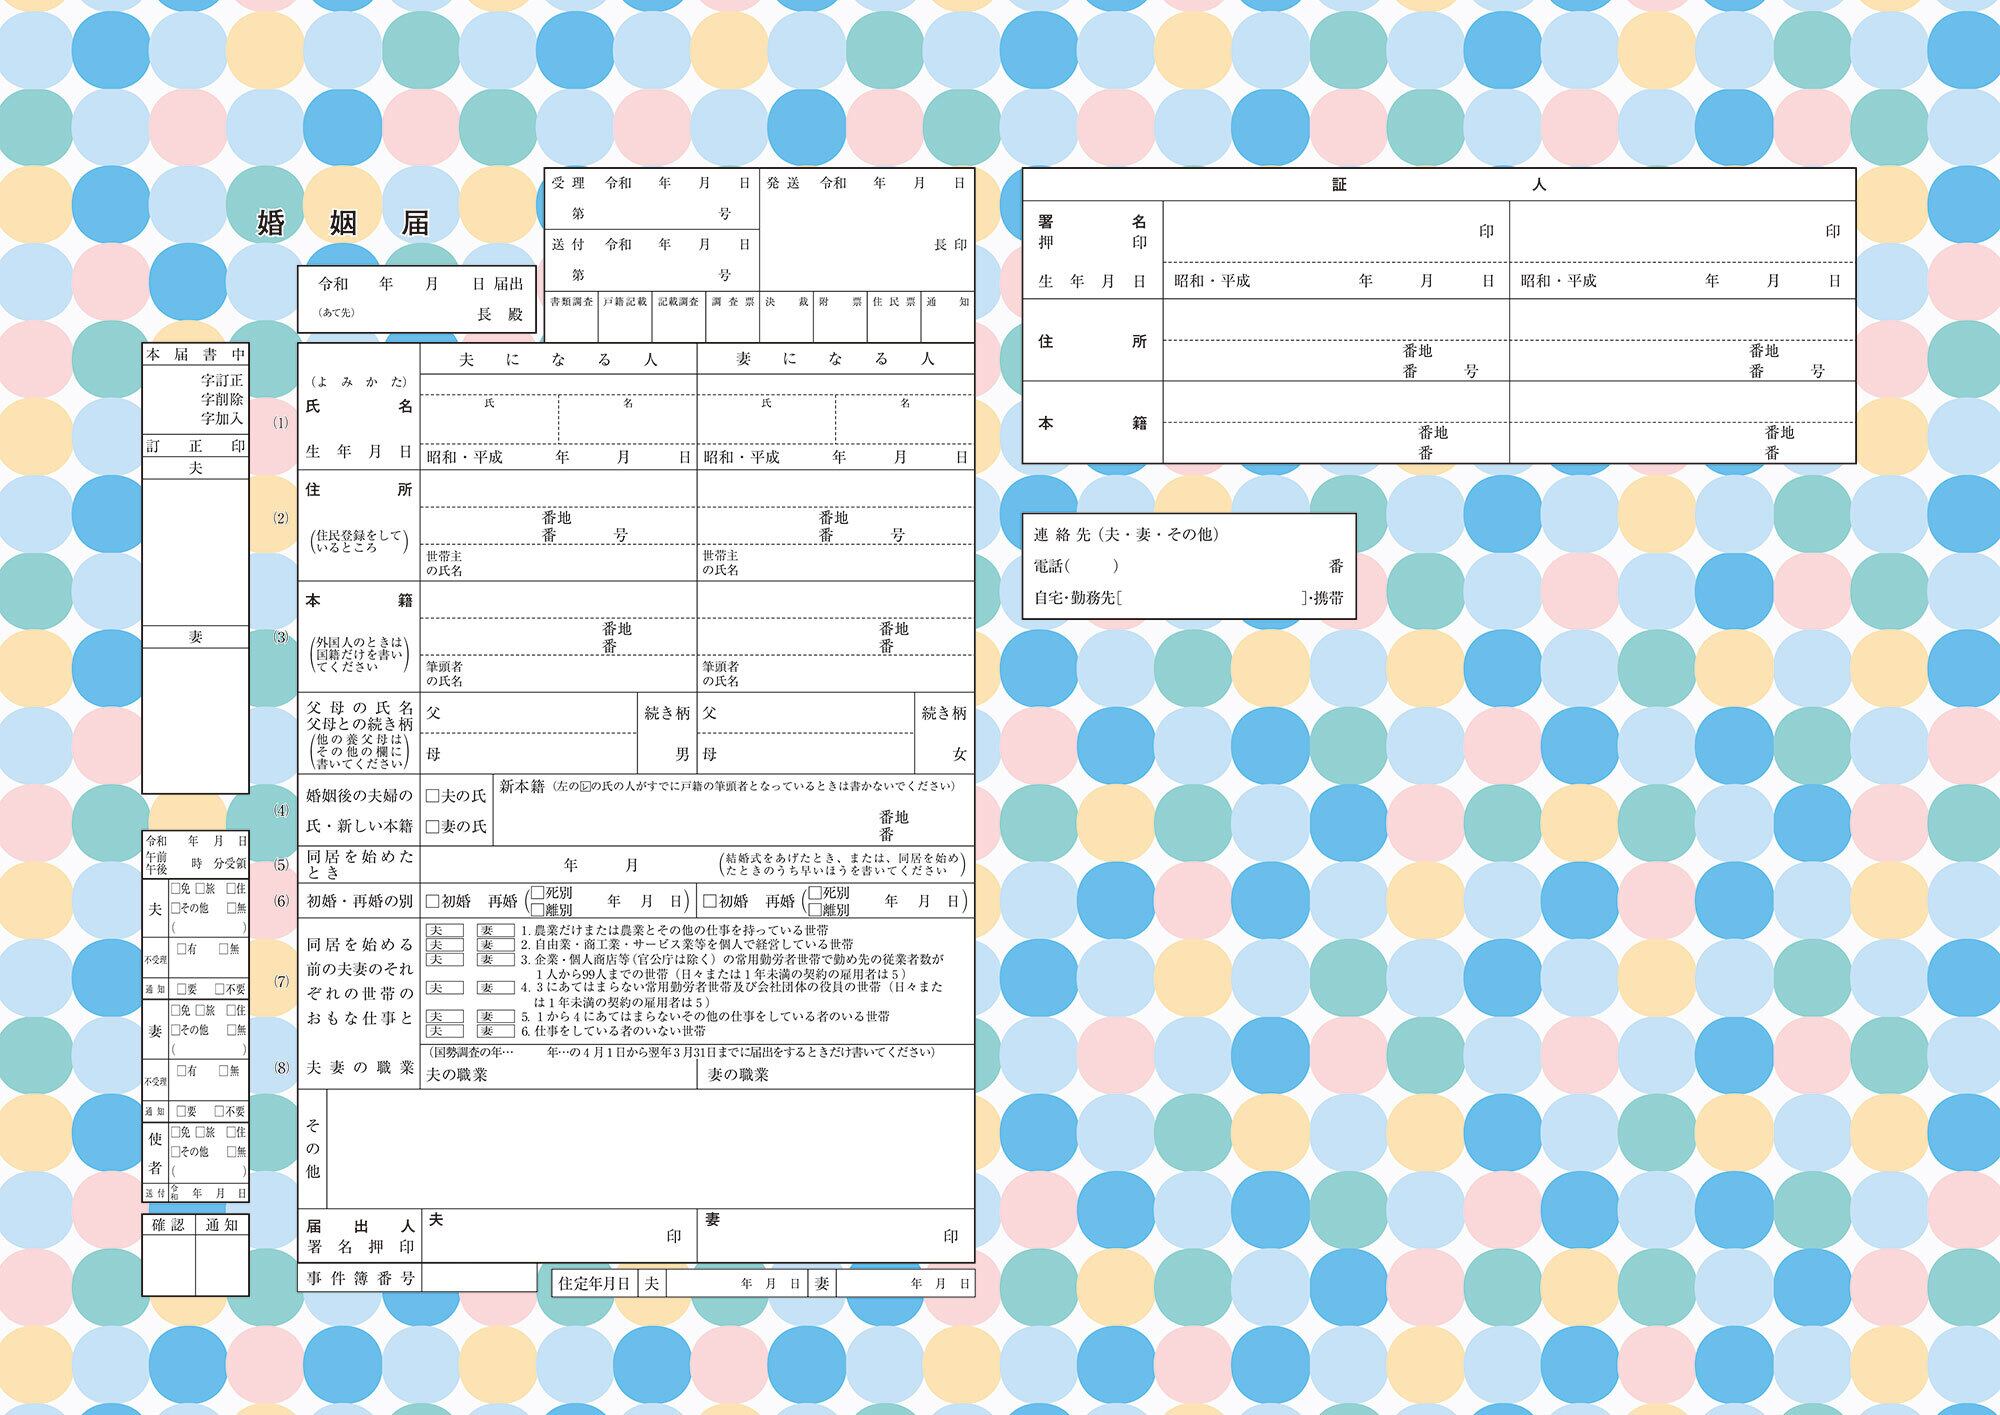
Task: Click the その他 large blank field
Action: pos(650,1148)
